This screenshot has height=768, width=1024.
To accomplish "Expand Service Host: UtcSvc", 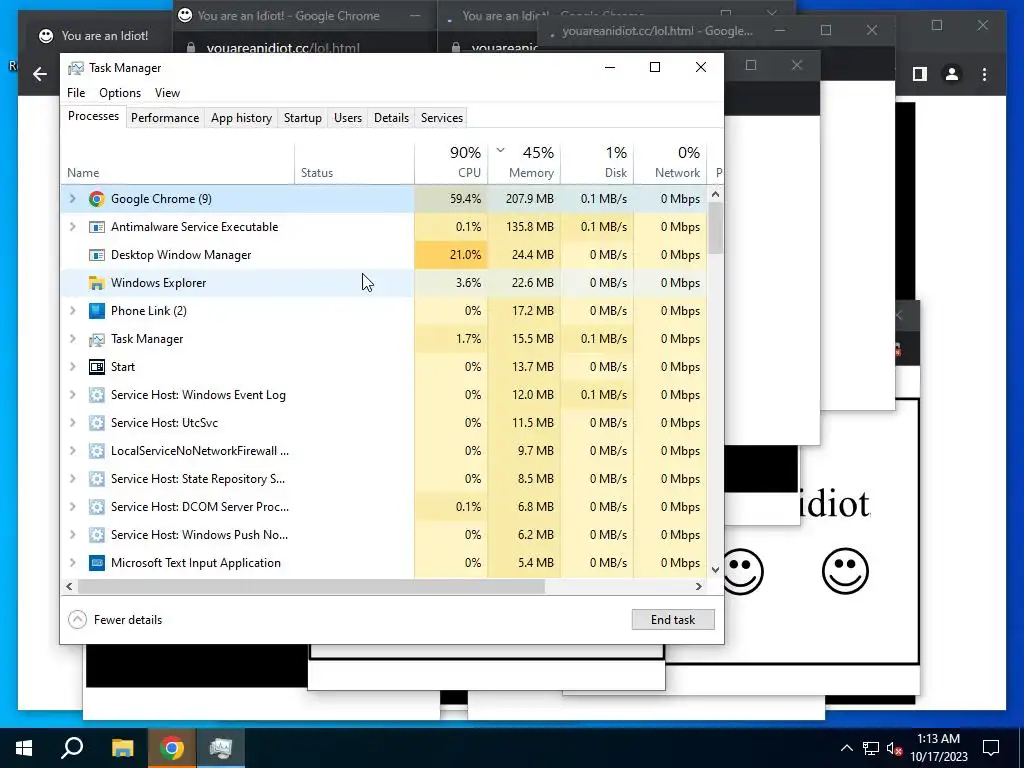I will [72, 423].
